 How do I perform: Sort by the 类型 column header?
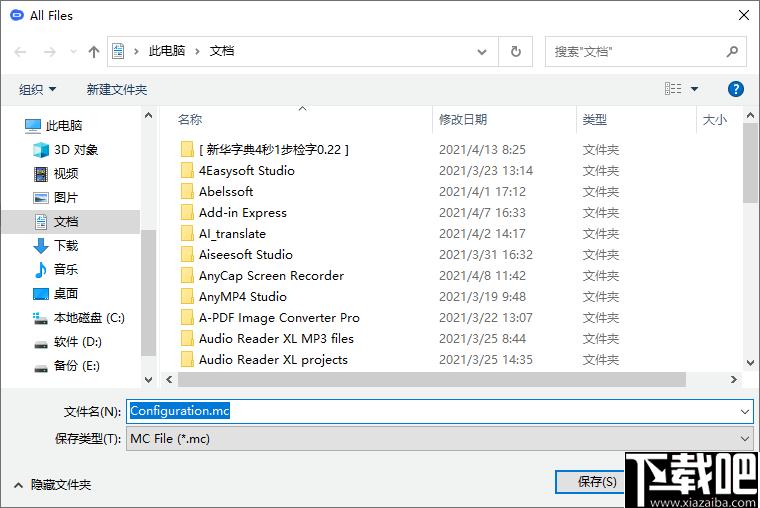595,119
